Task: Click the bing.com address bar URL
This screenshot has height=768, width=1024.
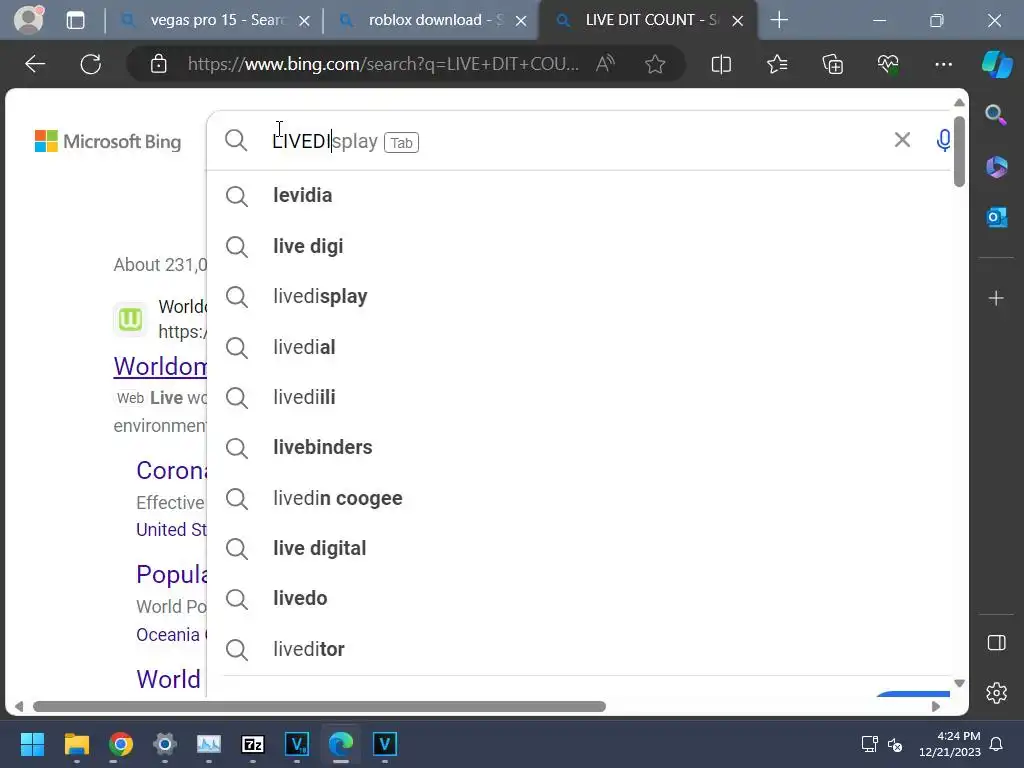Action: coord(383,64)
